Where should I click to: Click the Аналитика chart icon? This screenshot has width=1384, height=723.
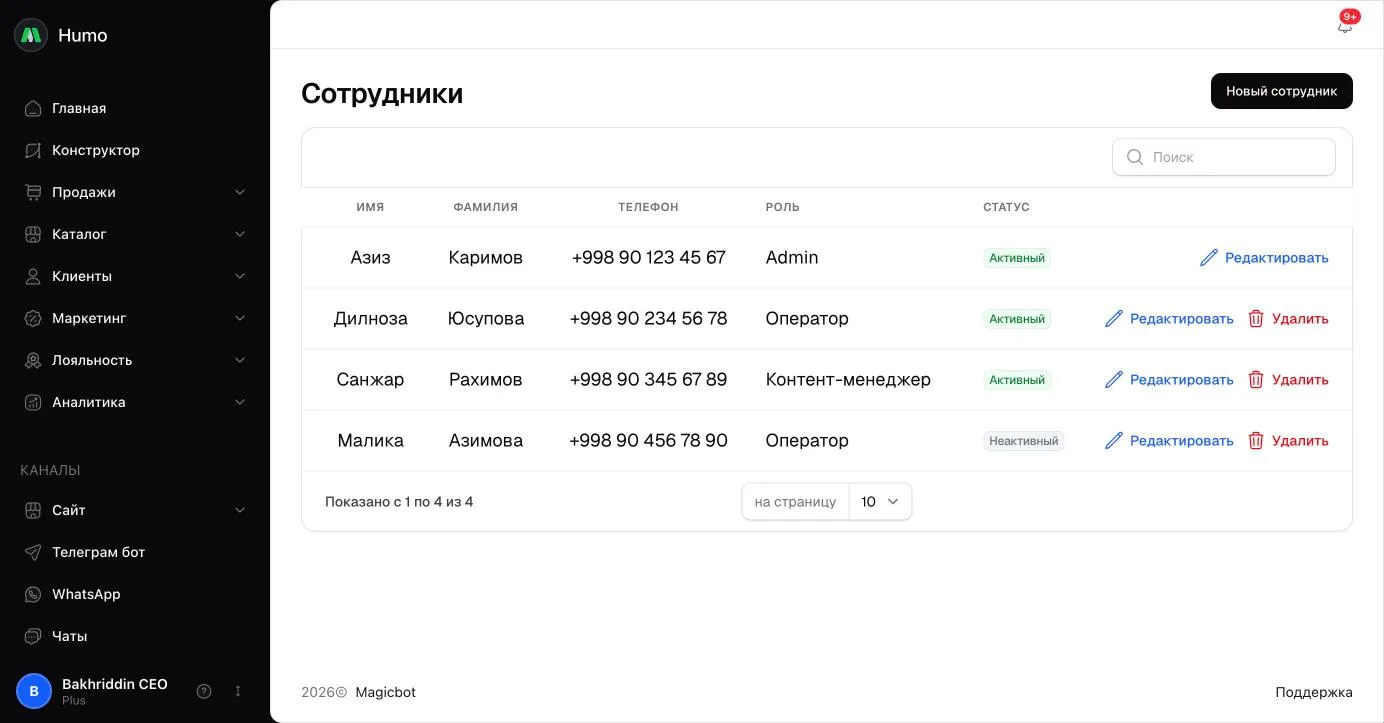coord(33,402)
